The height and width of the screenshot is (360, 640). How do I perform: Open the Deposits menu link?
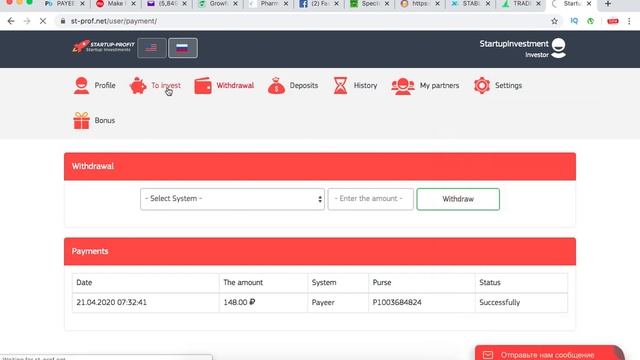tap(304, 86)
